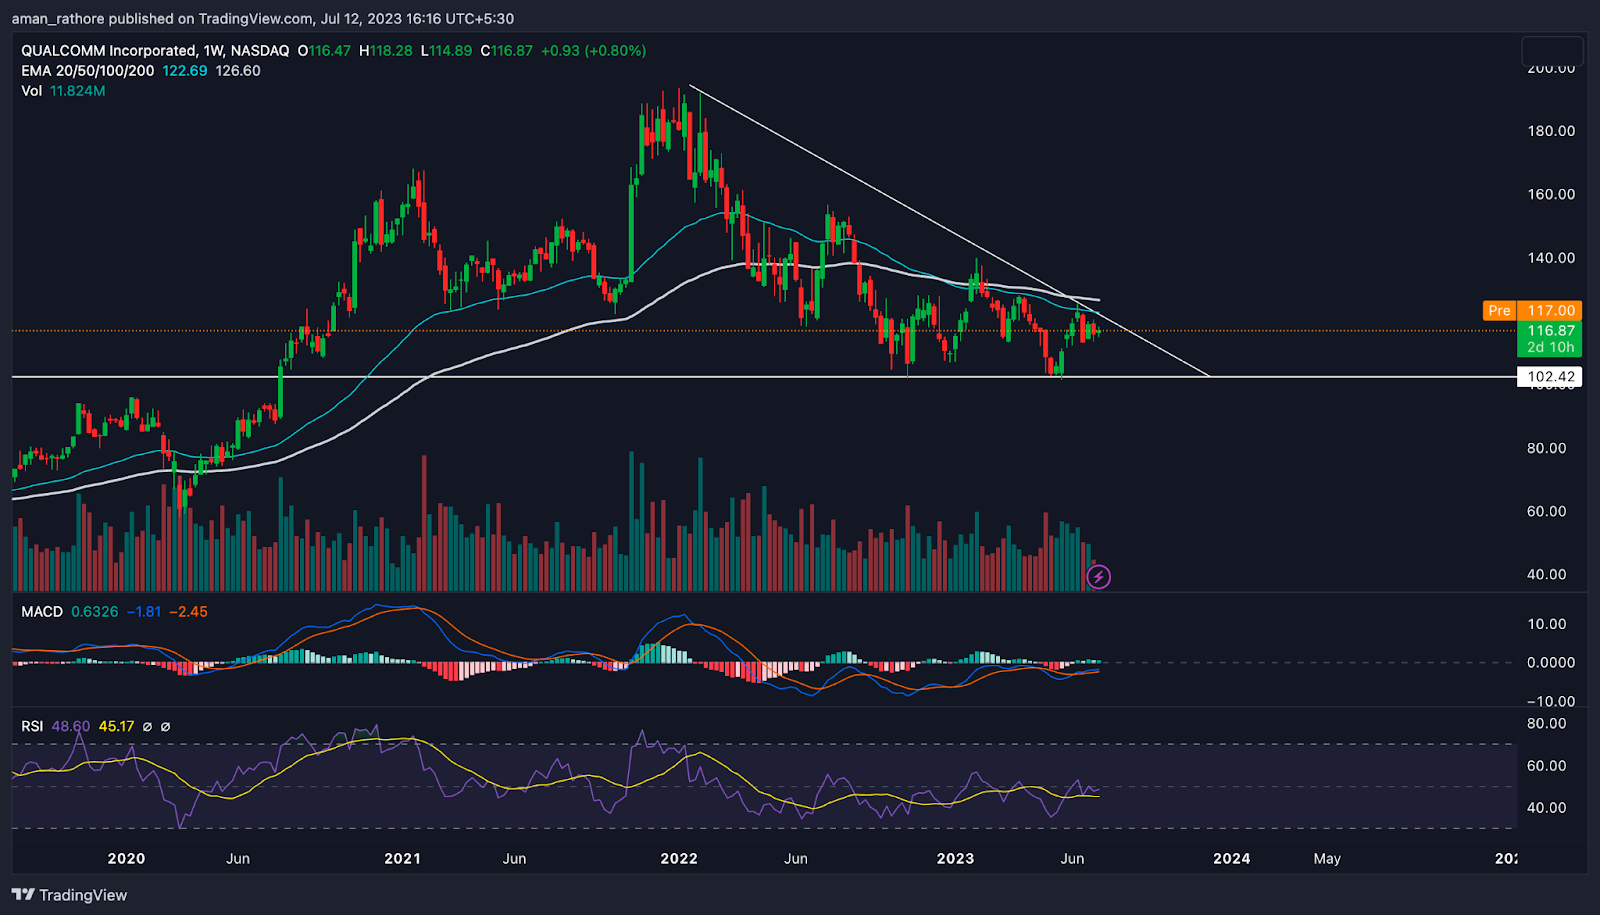Click the 160.00 price scale label
Screen dimensions: 1600x915
click(x=1551, y=194)
